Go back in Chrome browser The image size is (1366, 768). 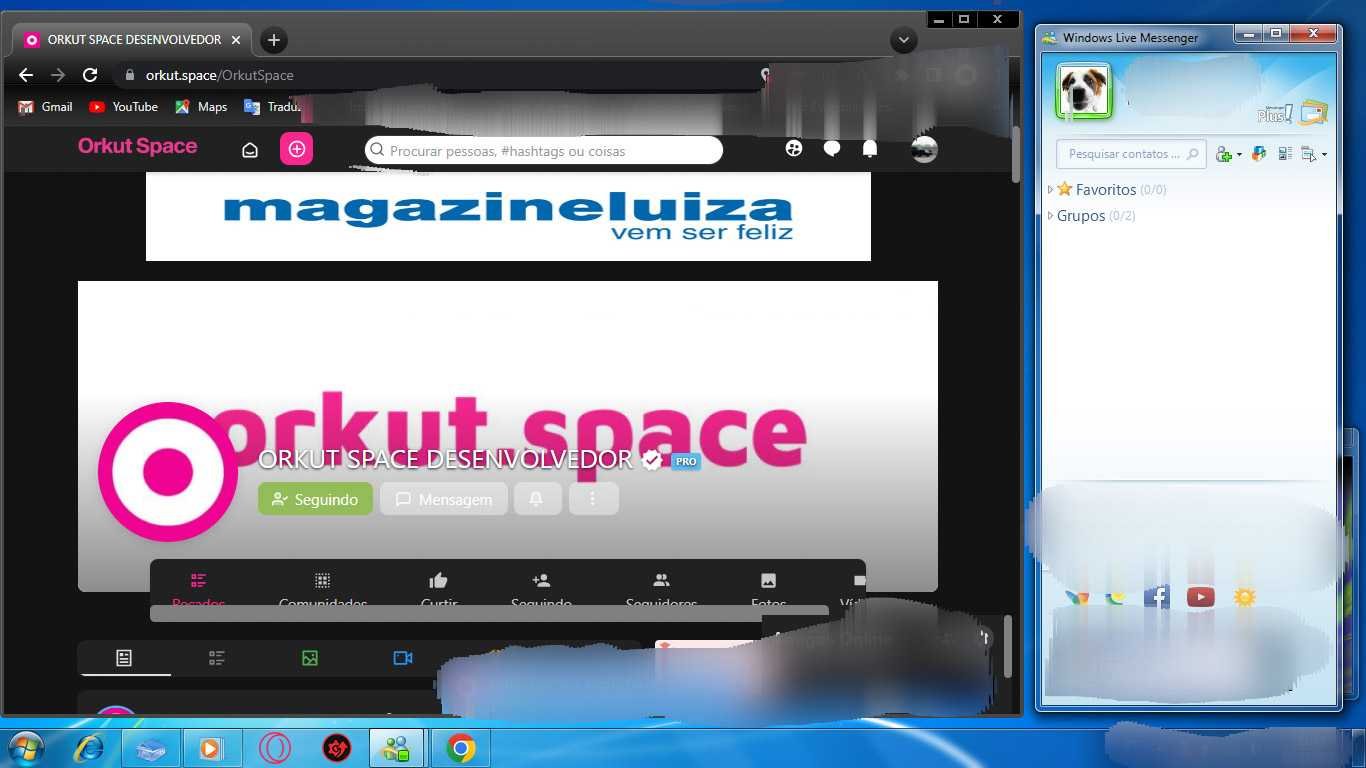(26, 75)
